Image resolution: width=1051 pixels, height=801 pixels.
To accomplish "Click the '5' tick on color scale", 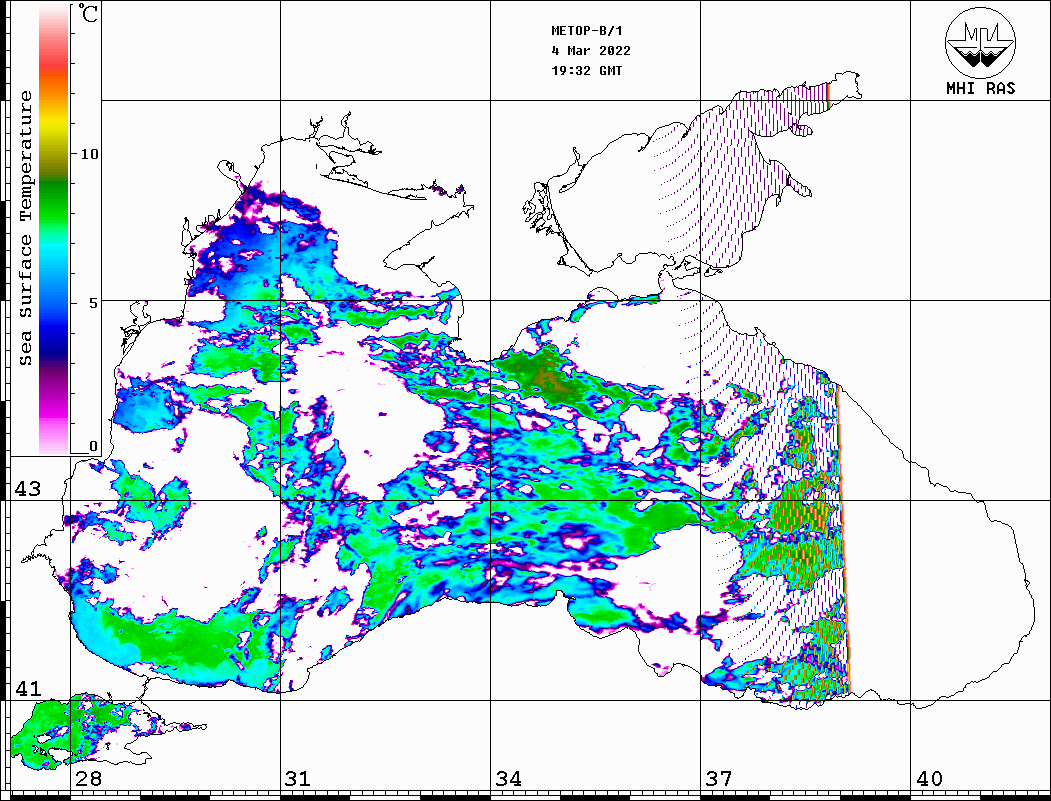I will pos(94,303).
